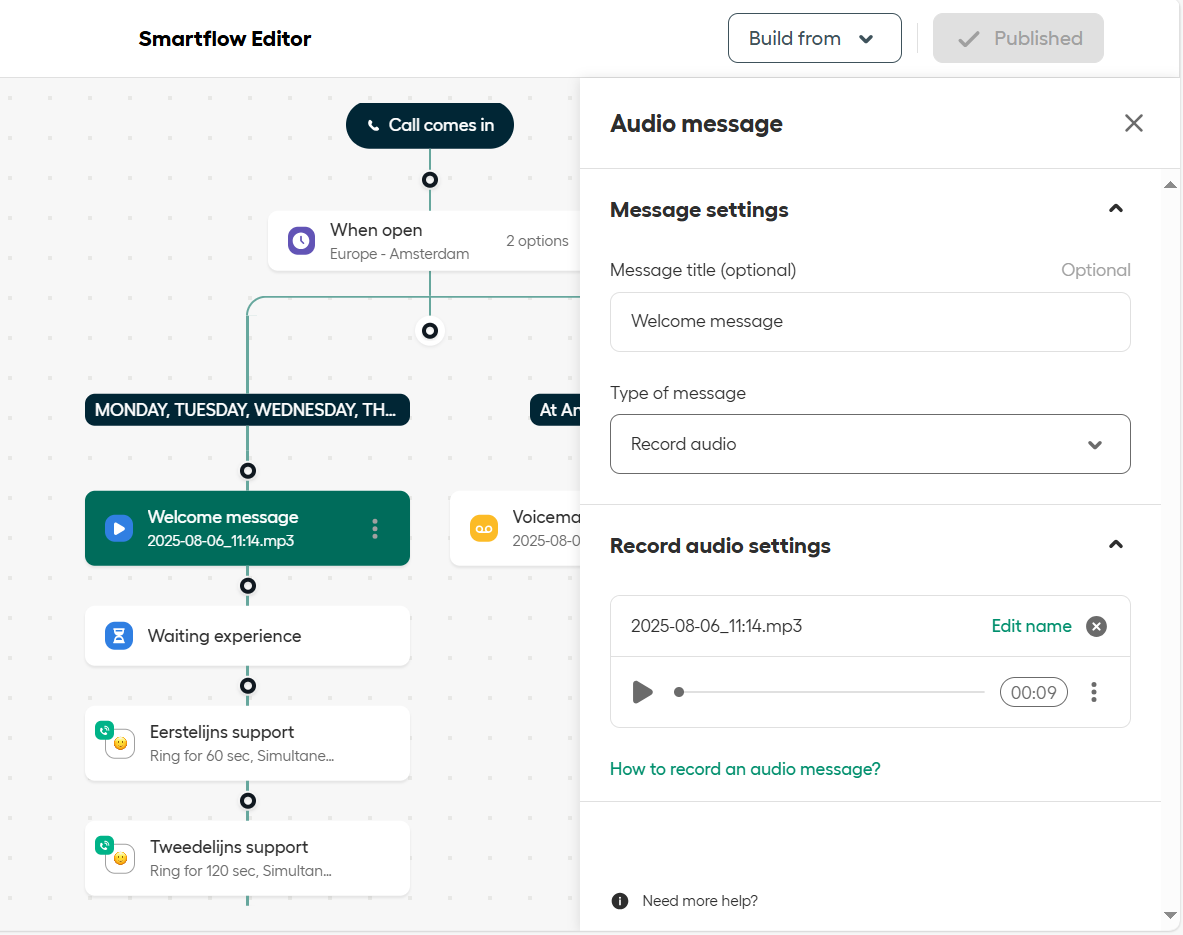Open audio player more options menu
This screenshot has height=935, width=1183.
tap(1094, 692)
